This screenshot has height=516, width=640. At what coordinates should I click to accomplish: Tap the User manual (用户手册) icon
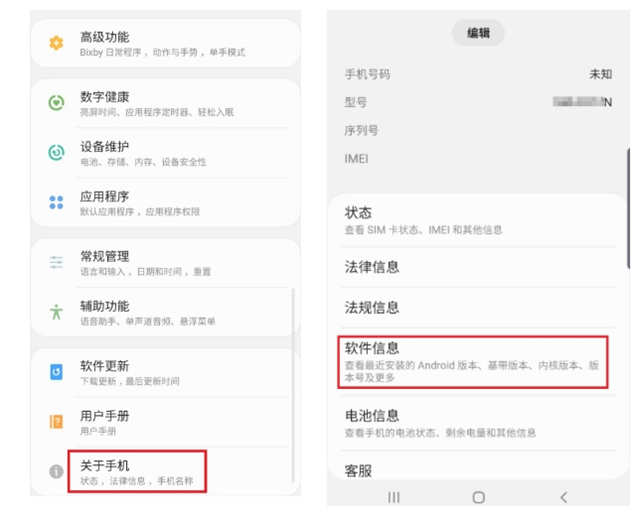56,422
